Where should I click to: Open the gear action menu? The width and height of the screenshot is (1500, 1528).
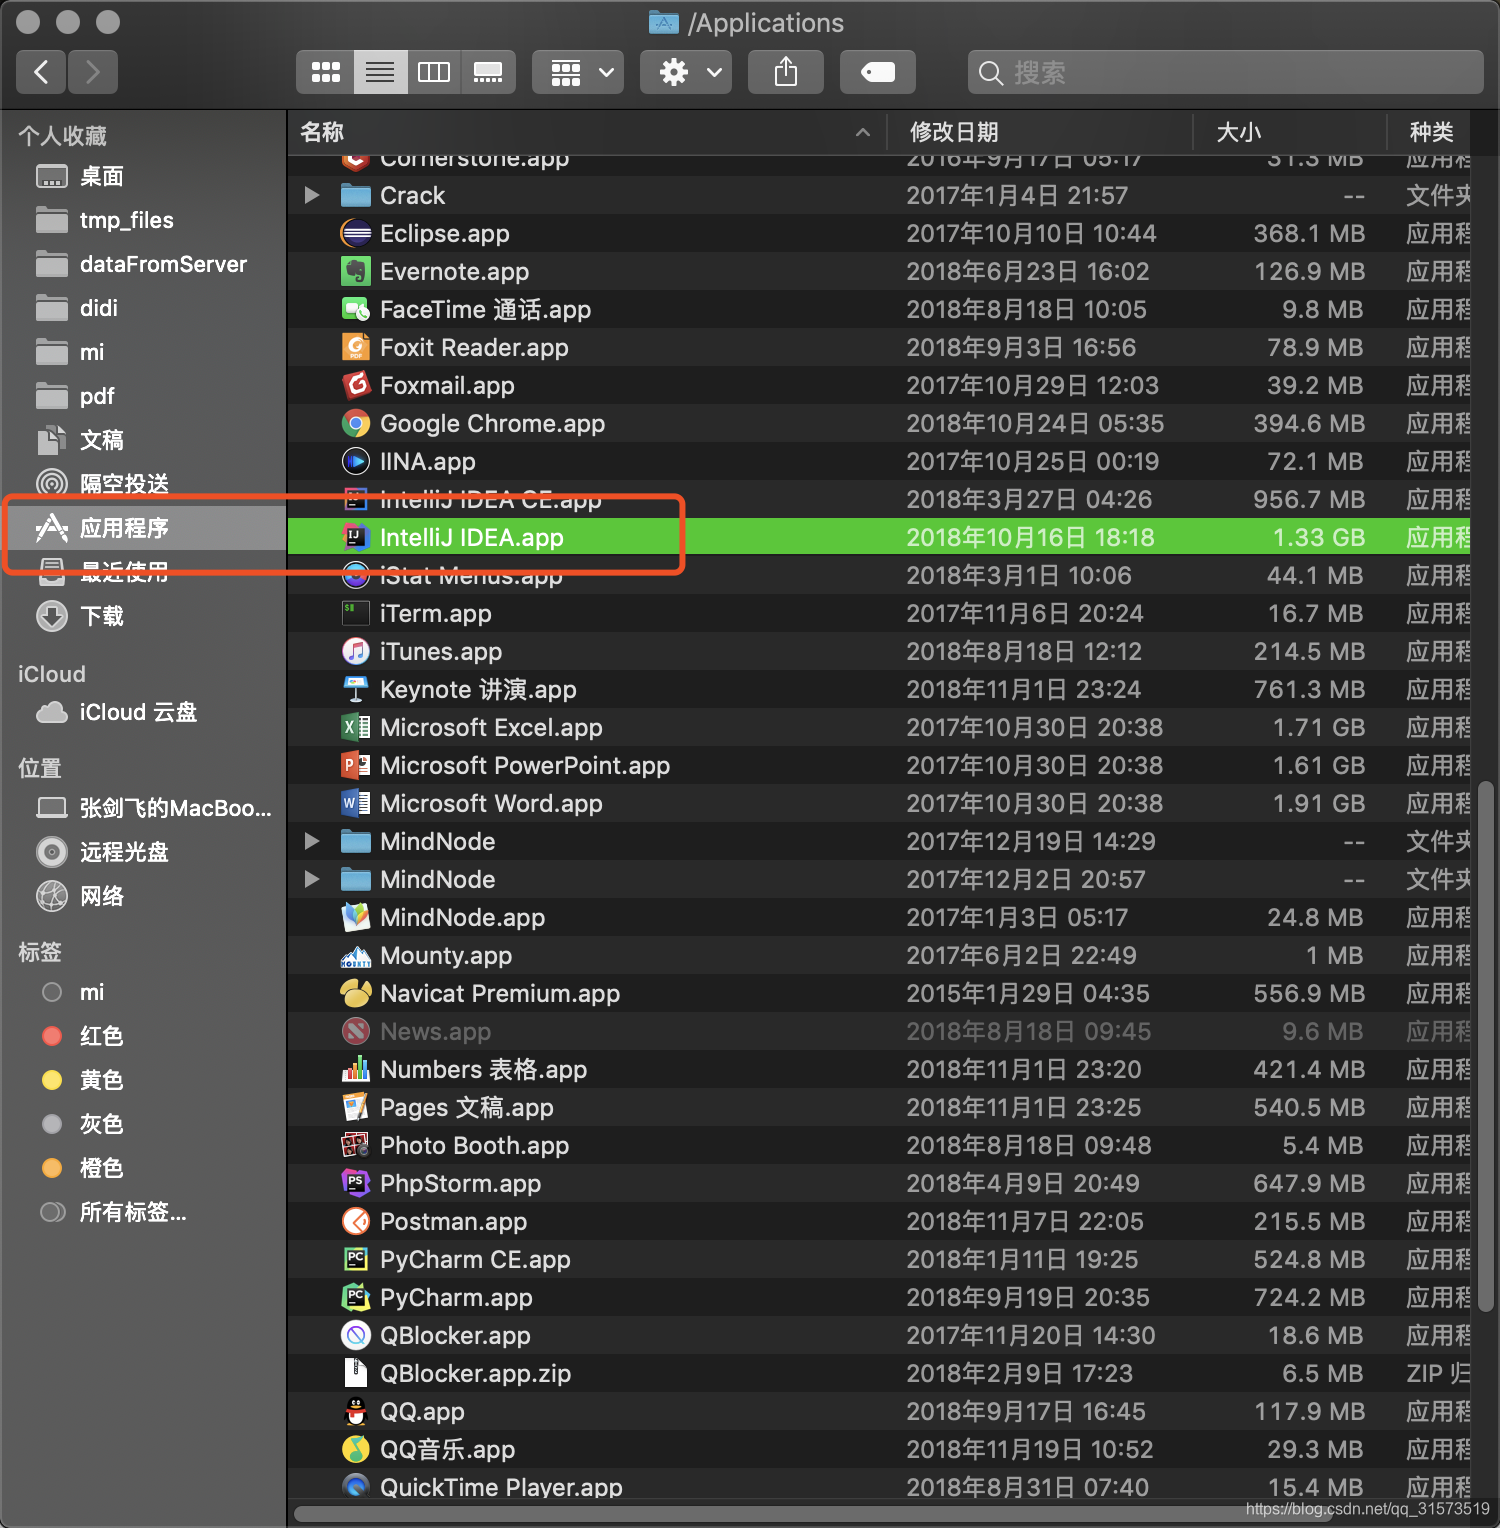tap(687, 72)
